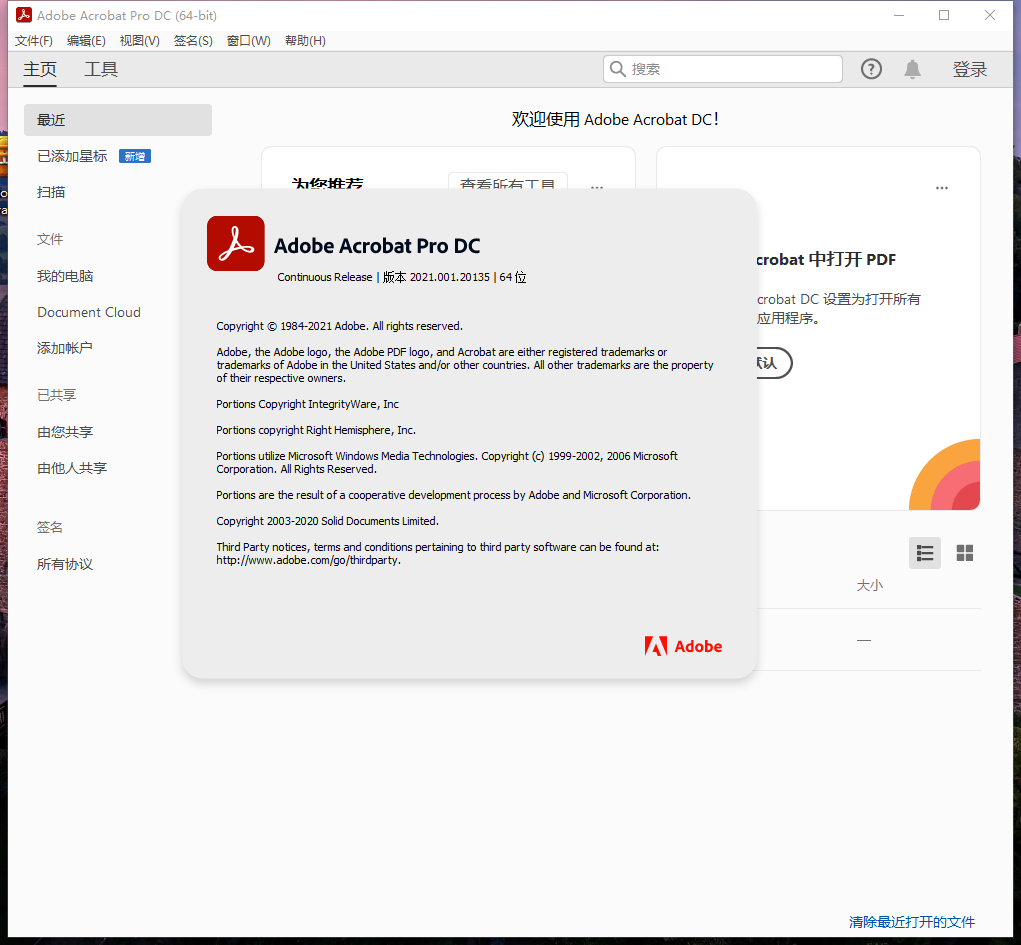This screenshot has width=1021, height=945.
Task: Click the 清除最近打开的文件 link
Action: 911,922
